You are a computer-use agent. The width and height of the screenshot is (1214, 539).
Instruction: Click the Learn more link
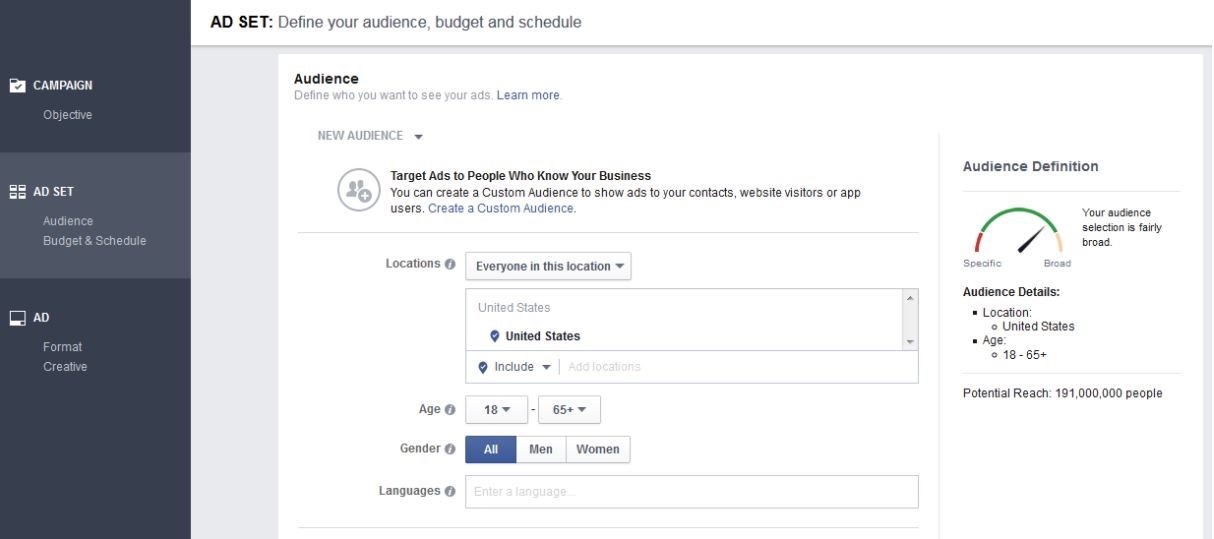[x=528, y=96]
